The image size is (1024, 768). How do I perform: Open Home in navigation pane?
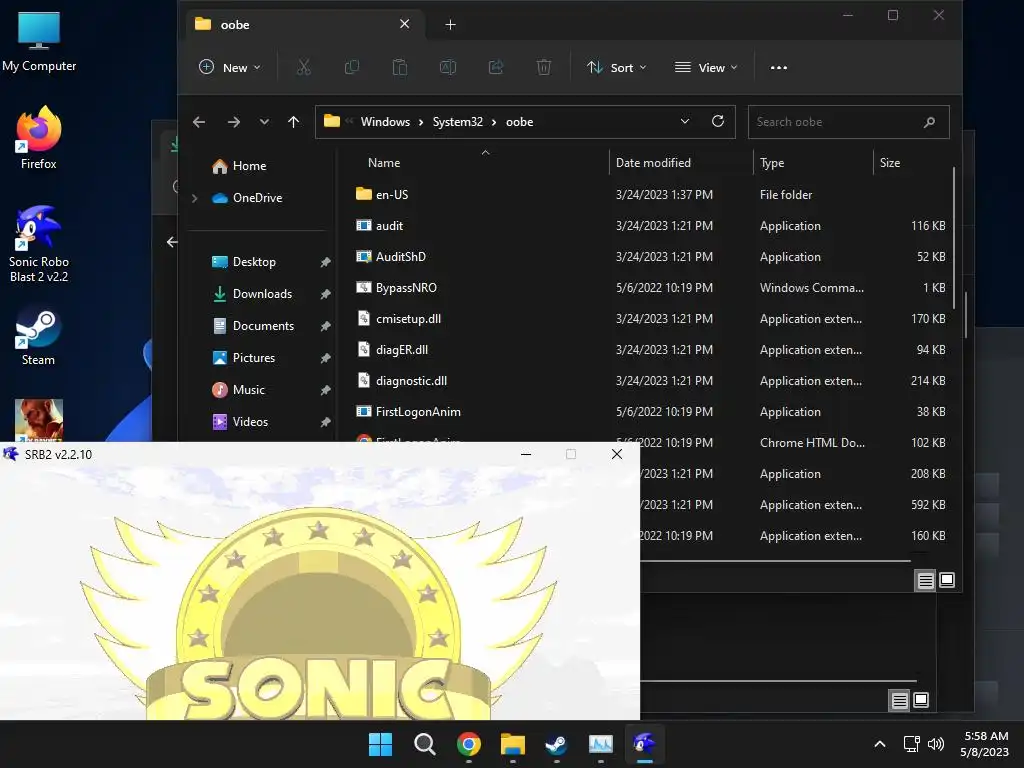coord(249,166)
